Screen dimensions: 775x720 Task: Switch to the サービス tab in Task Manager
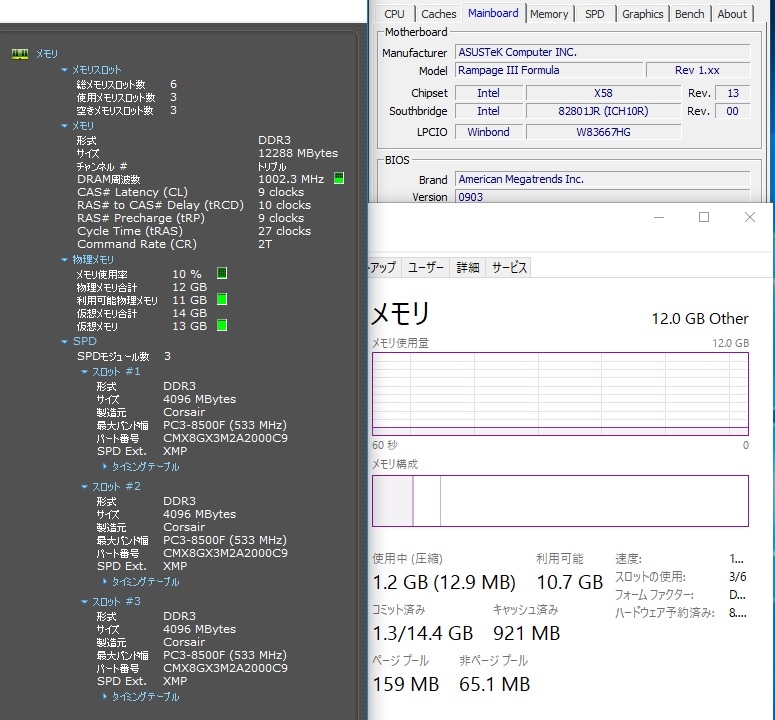[x=508, y=268]
